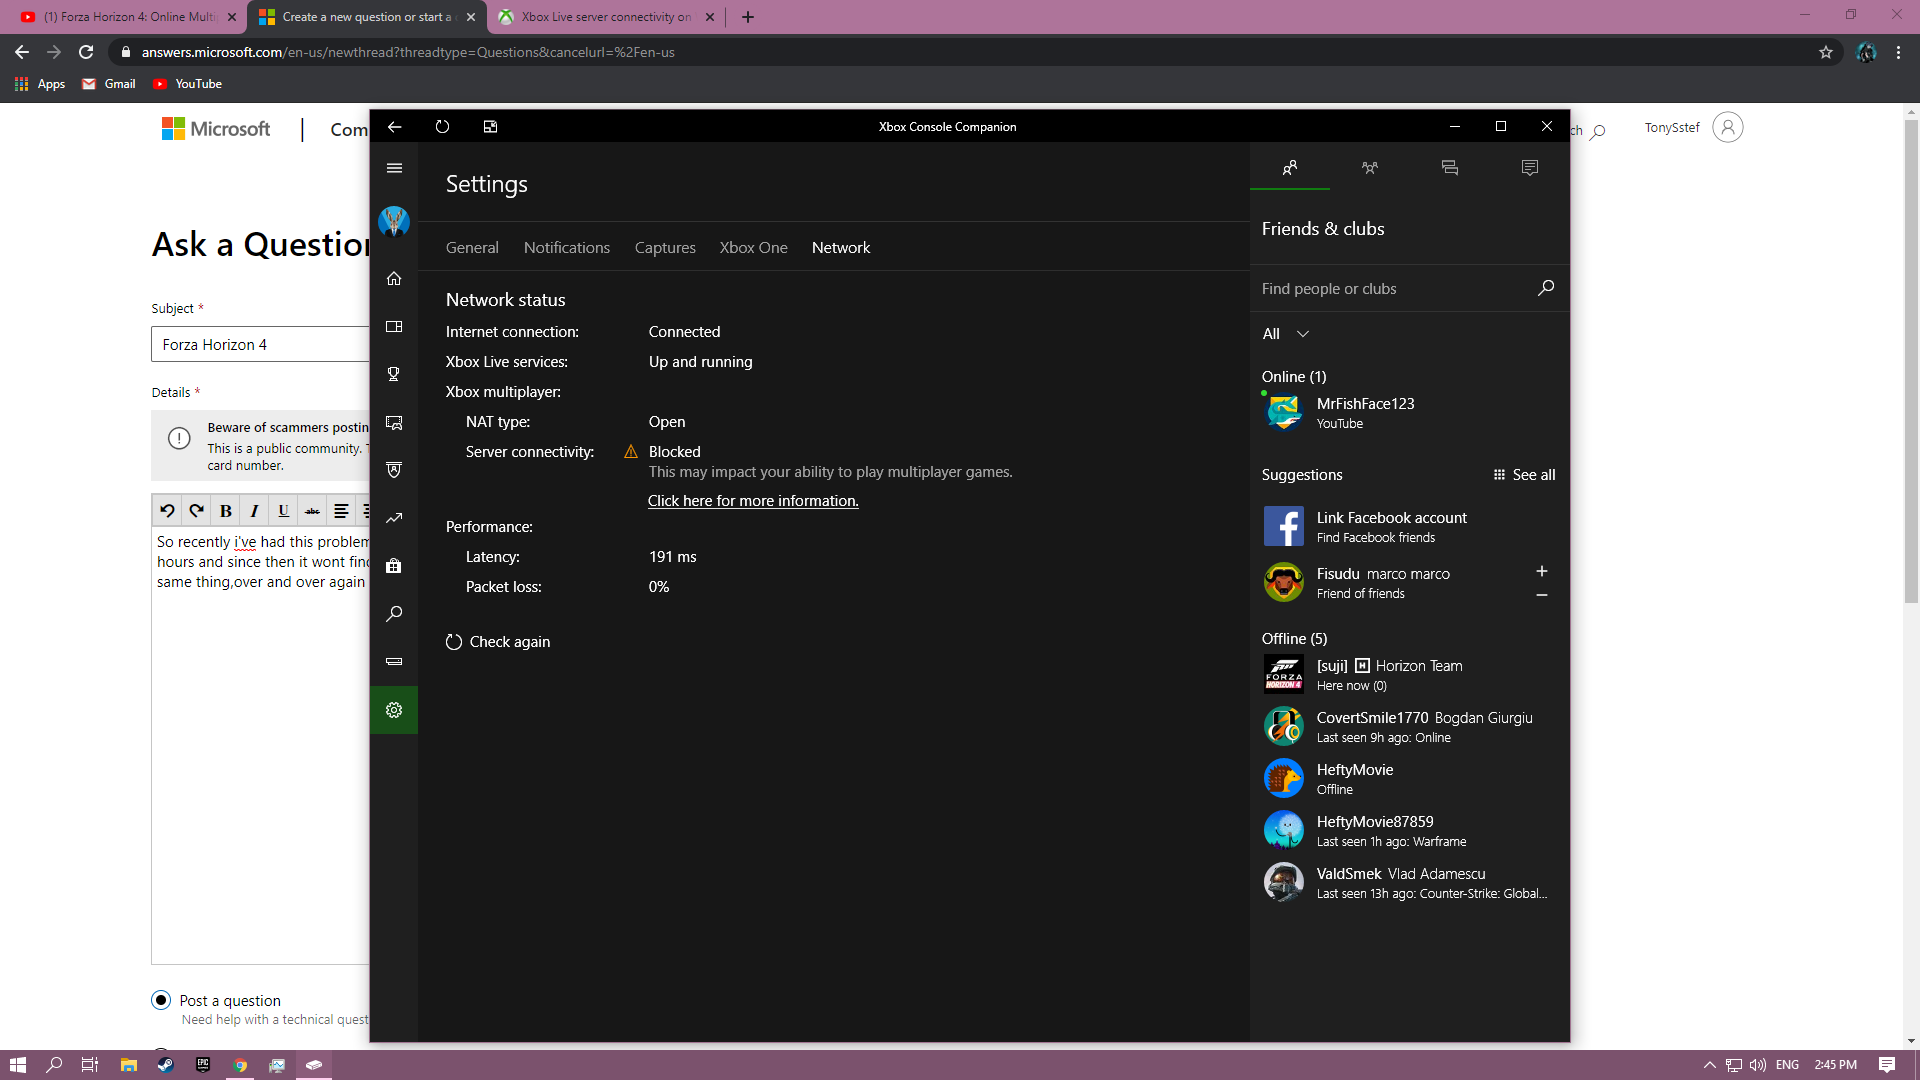
Task: Open profile avatar in Xbox sidebar
Action: click(x=394, y=222)
